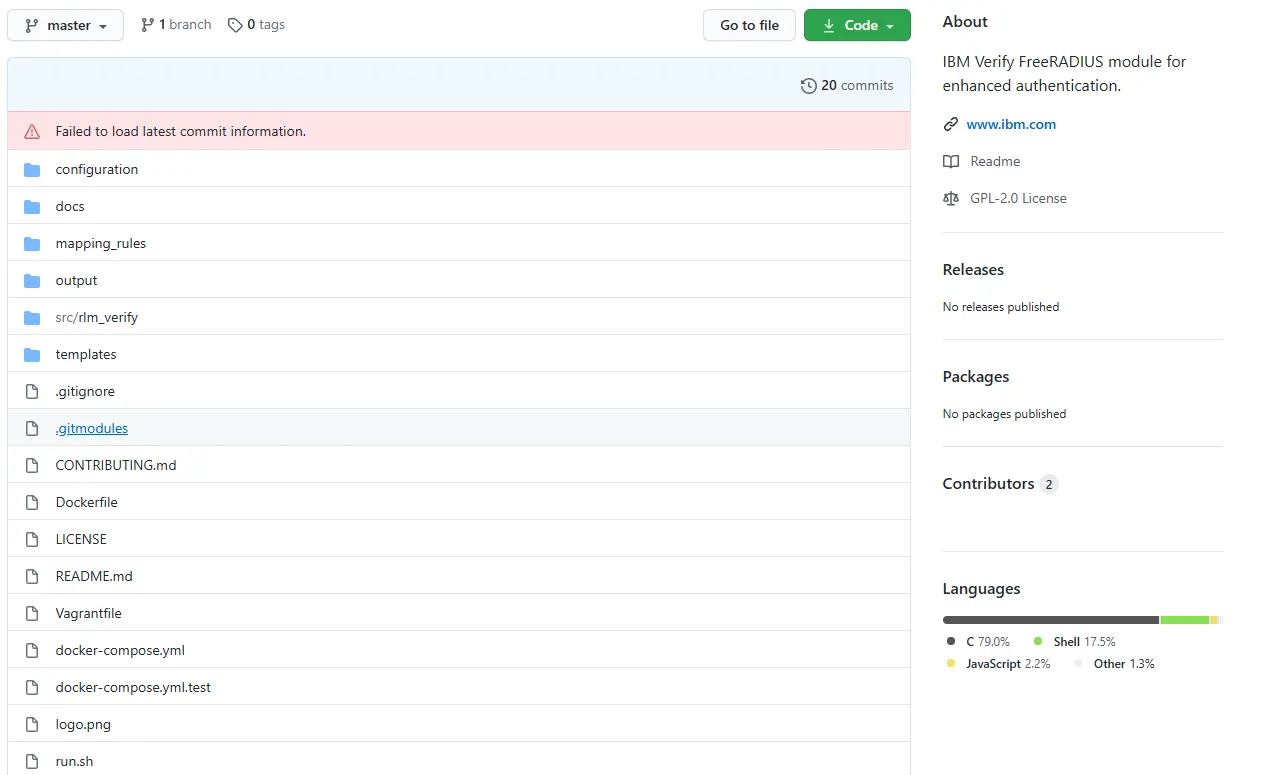This screenshot has width=1268, height=775.
Task: Jump to the Readme link
Action: (x=995, y=161)
